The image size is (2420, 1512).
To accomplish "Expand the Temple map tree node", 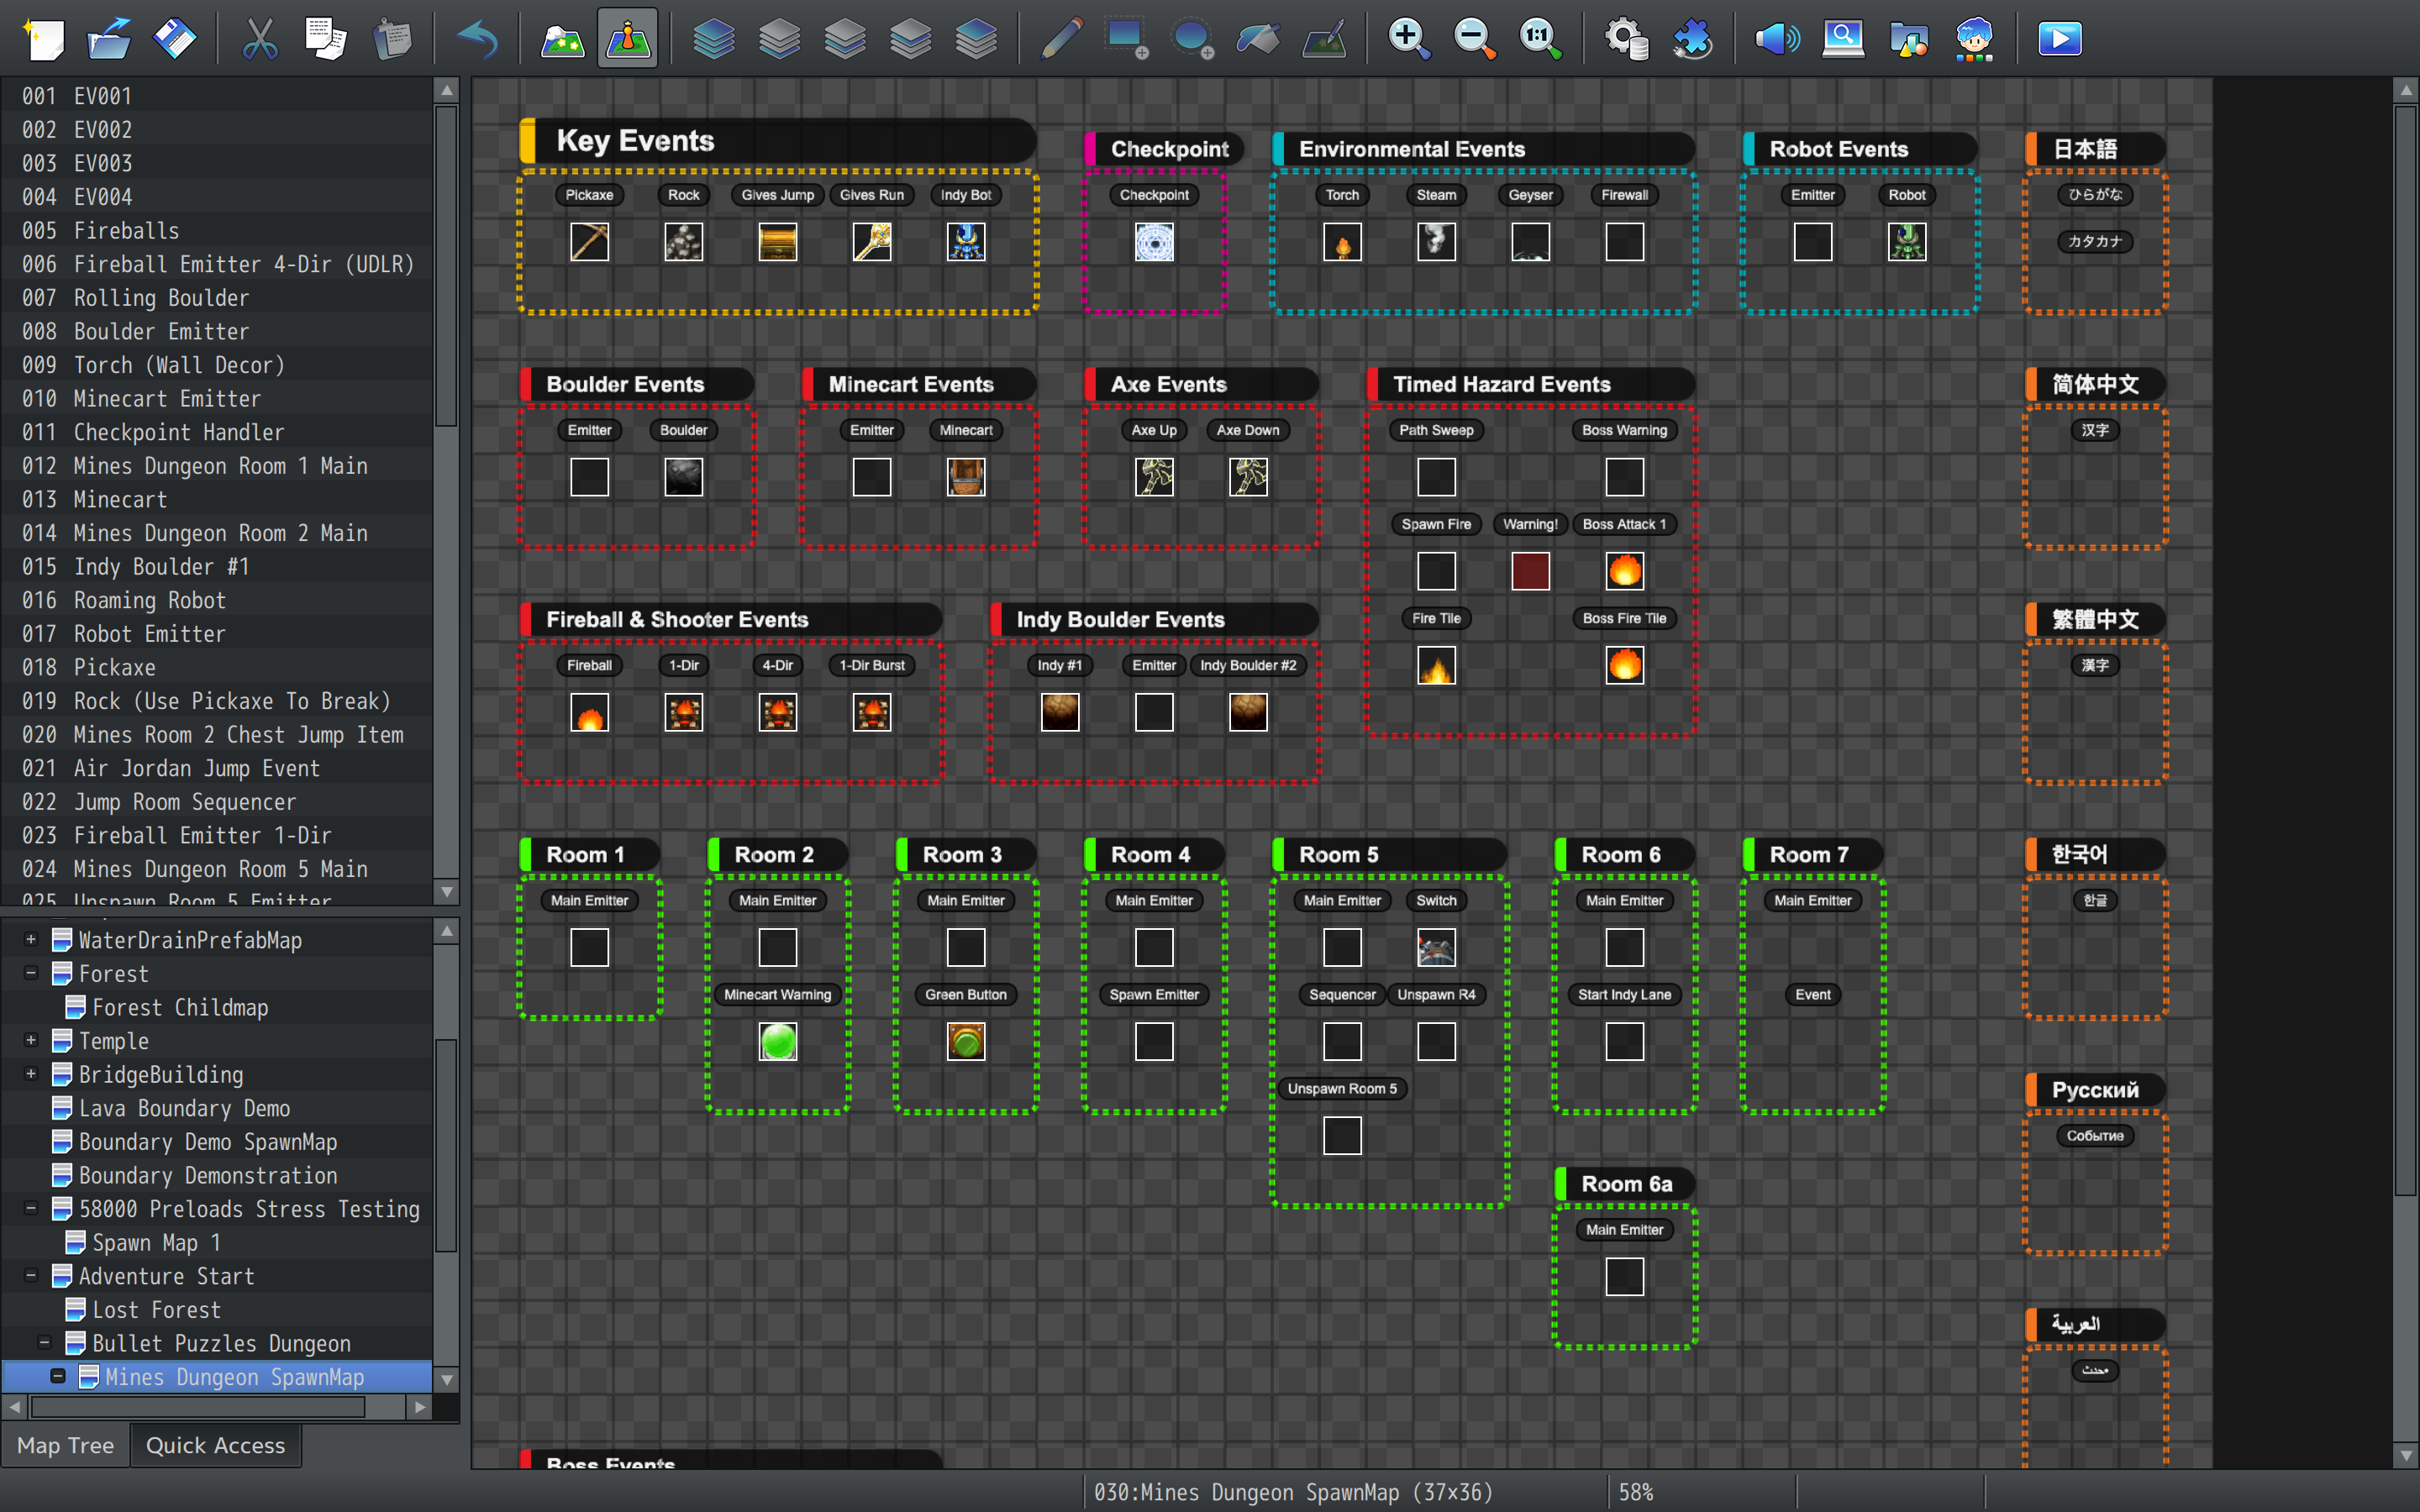I will (31, 1040).
